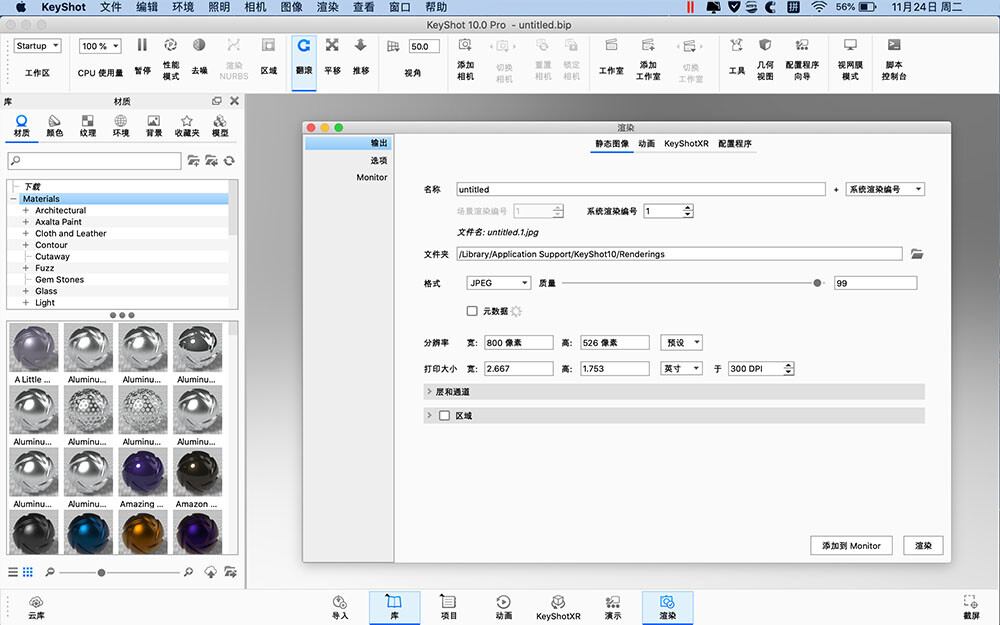The image size is (1000, 625).
Task: Click the Wi-Fi icon in menu bar
Action: coord(818,7)
